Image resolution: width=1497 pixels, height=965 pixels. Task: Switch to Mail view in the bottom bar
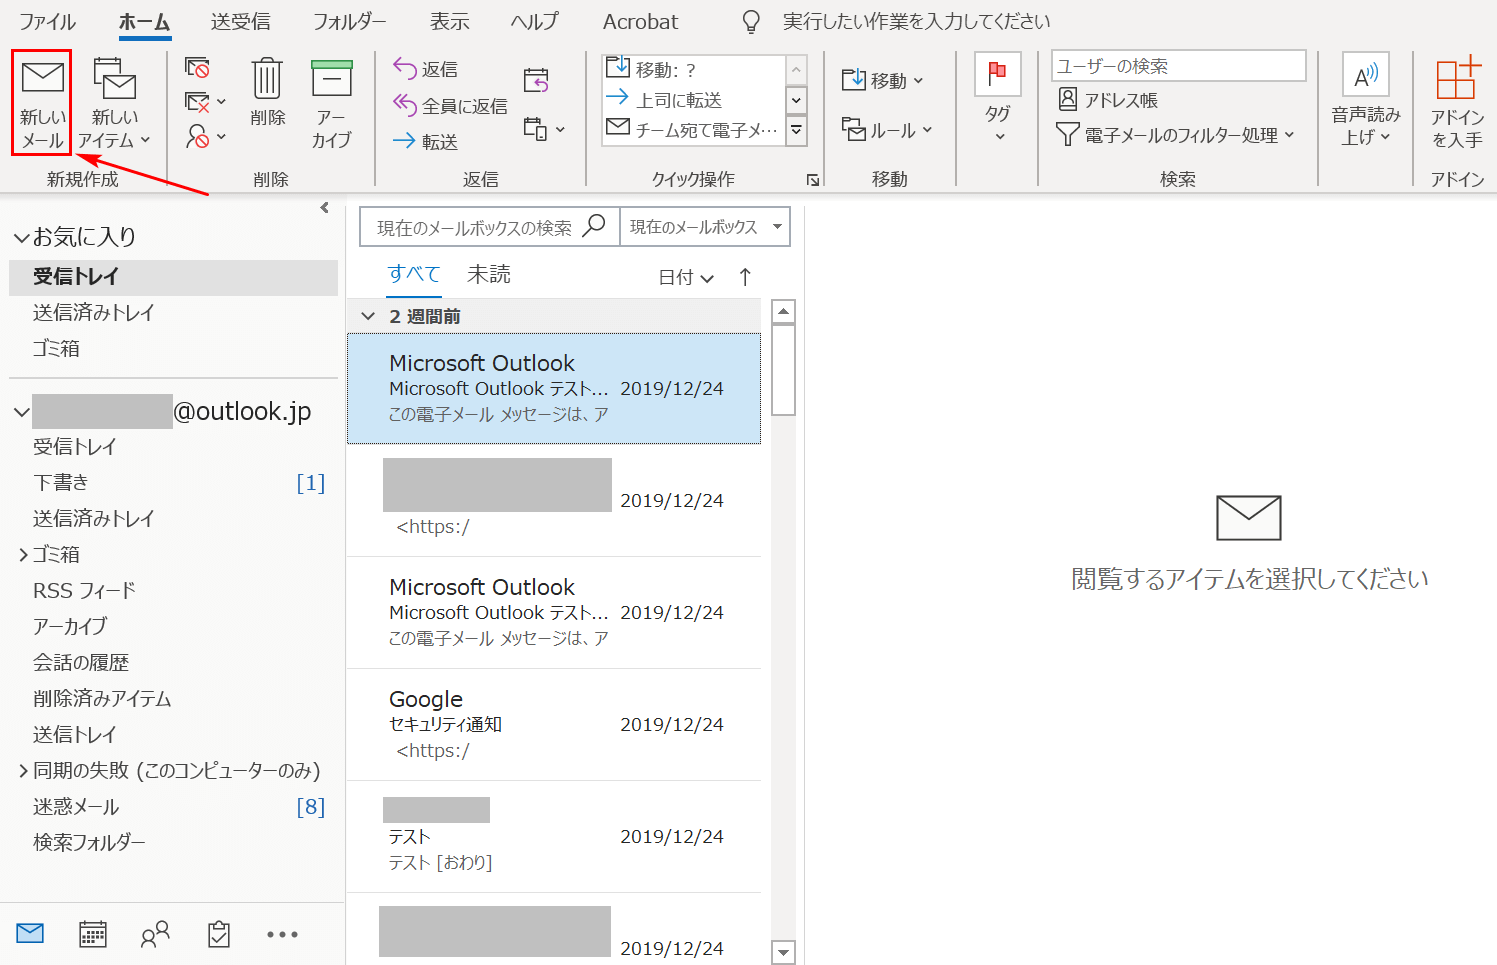click(x=30, y=934)
